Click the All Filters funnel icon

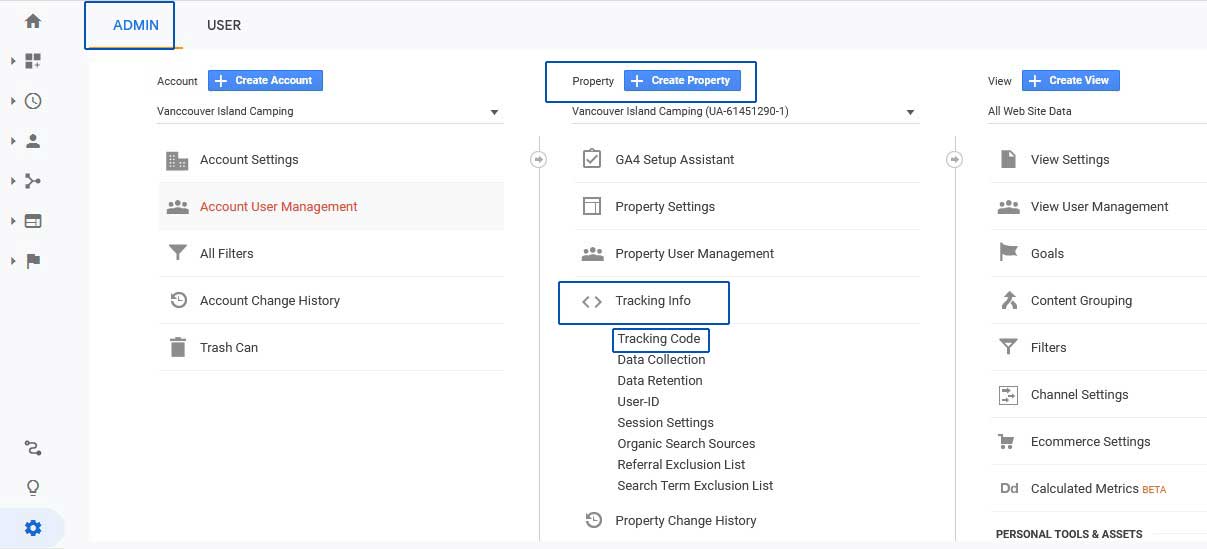pyautogui.click(x=177, y=254)
